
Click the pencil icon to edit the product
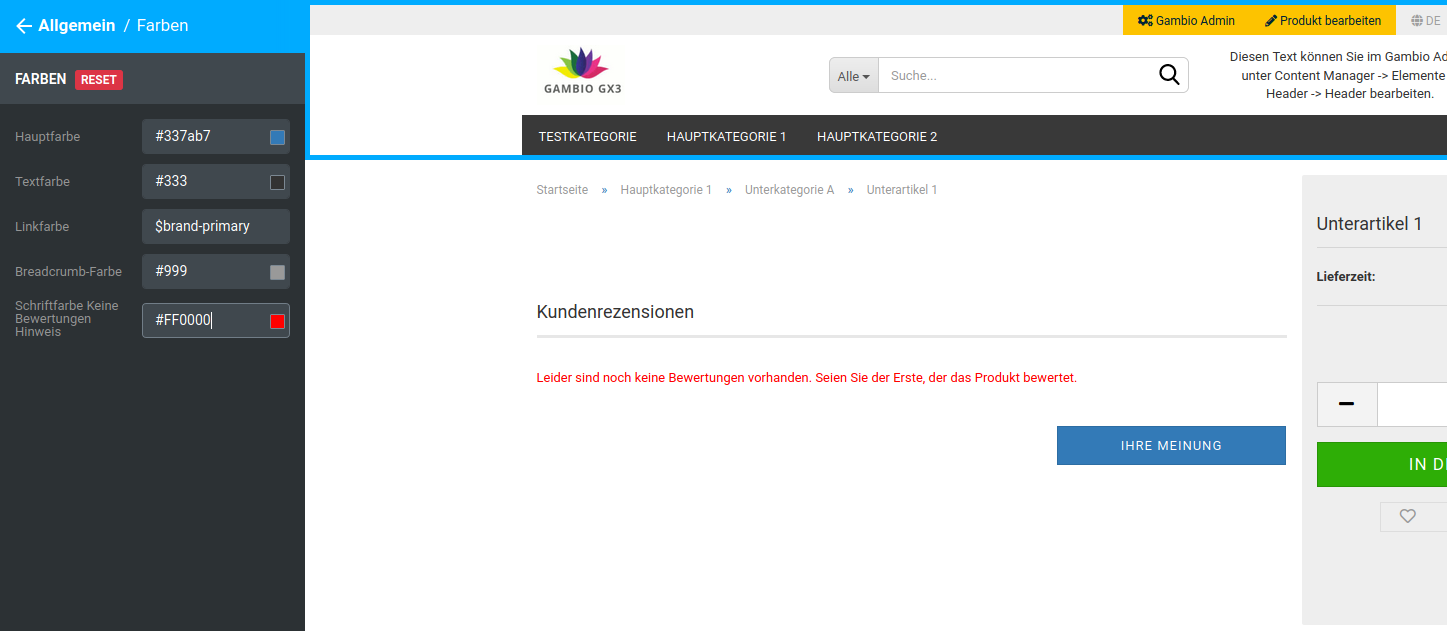click(x=1271, y=20)
